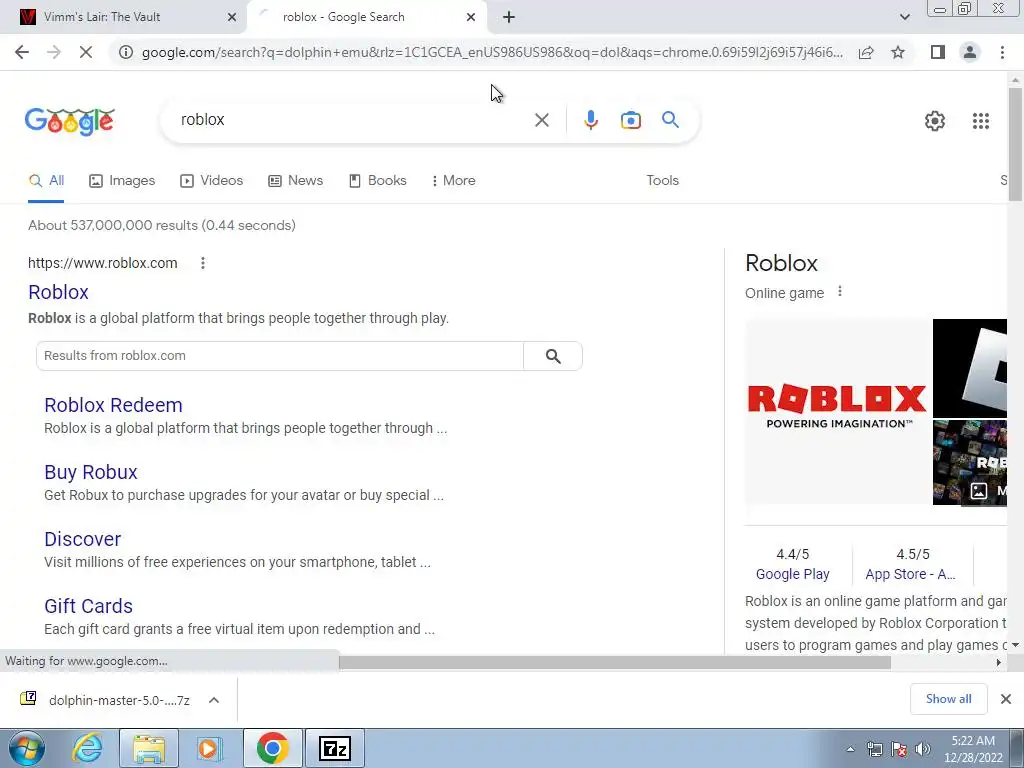
Task: Switch to Books results
Action: tap(377, 181)
